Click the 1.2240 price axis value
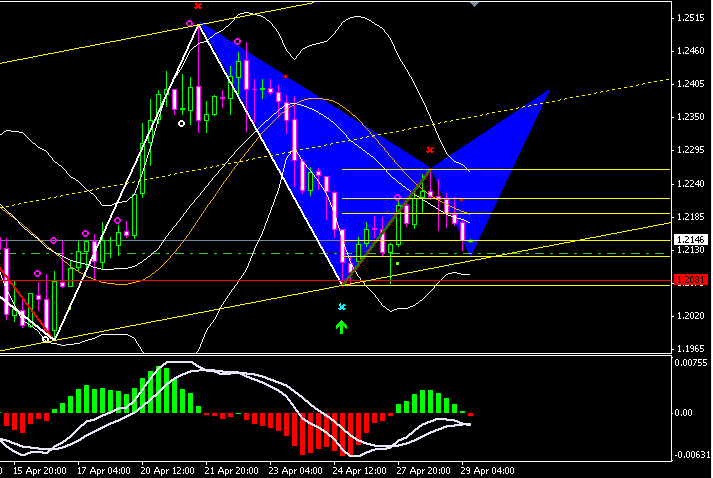This screenshot has width=713, height=478. pyautogui.click(x=690, y=183)
